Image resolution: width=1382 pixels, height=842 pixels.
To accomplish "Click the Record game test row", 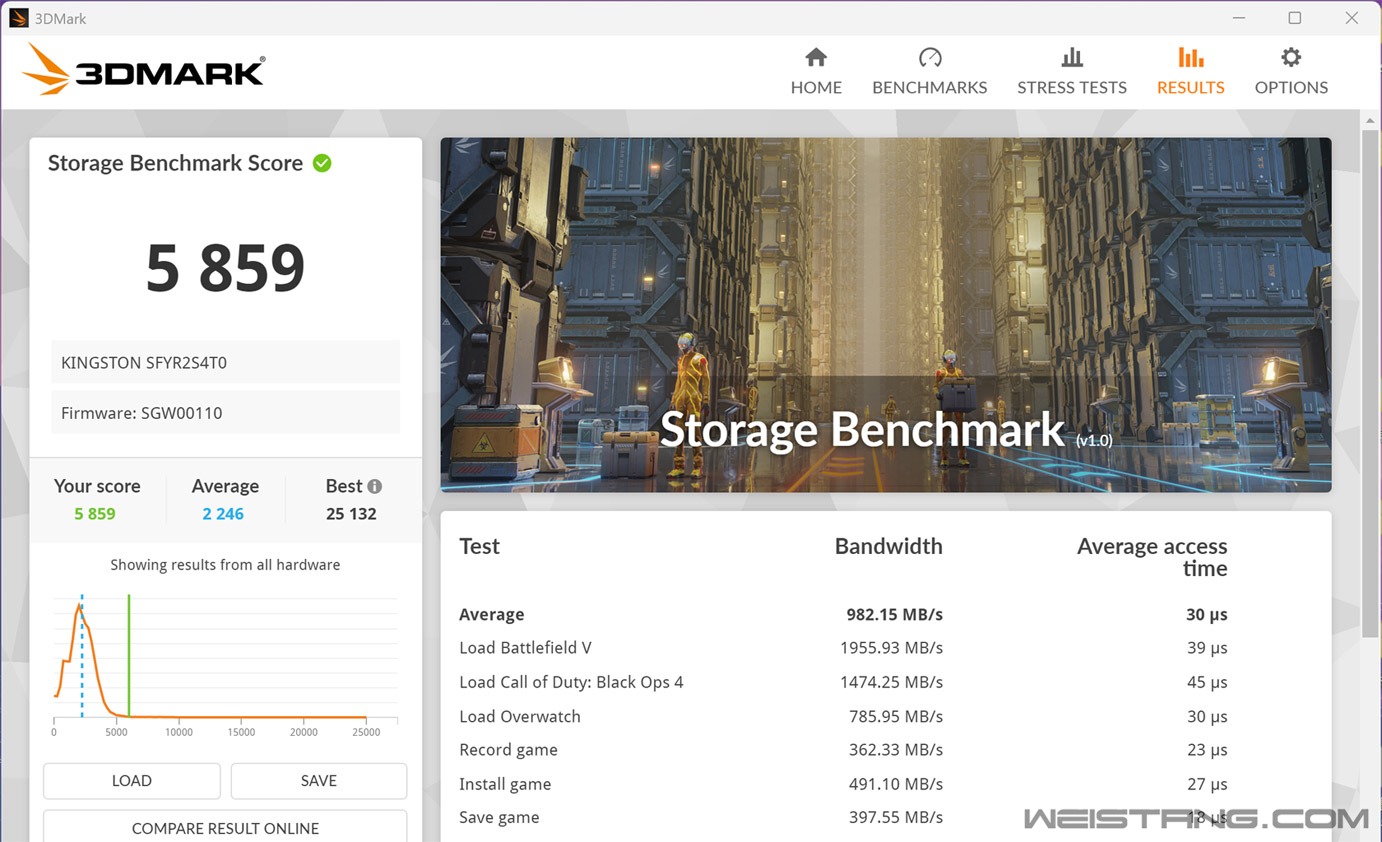I will 843,750.
